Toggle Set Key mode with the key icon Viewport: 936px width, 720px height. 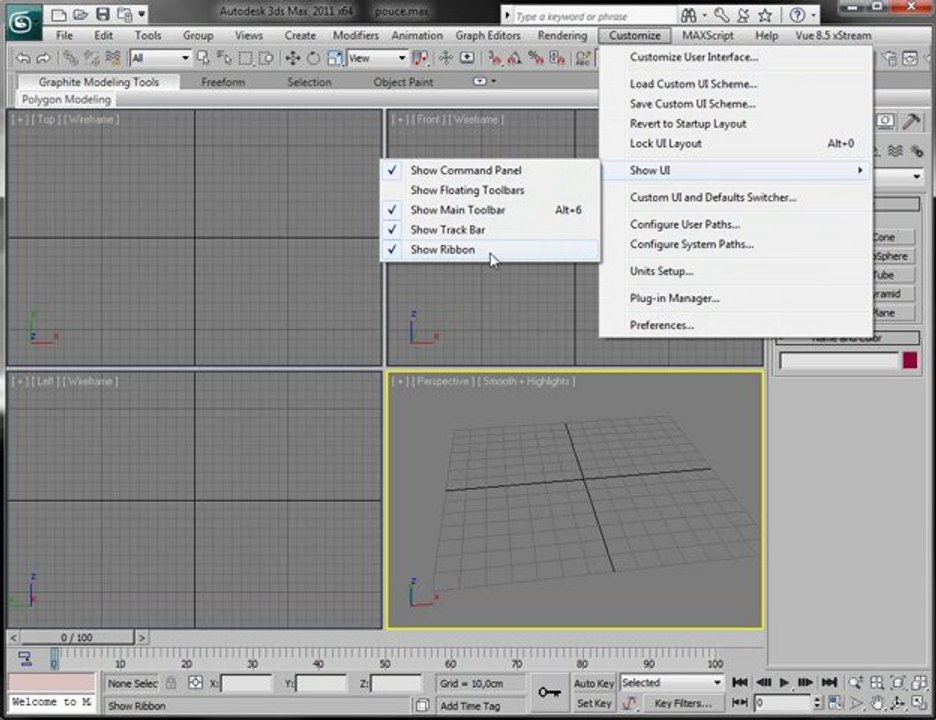(549, 693)
